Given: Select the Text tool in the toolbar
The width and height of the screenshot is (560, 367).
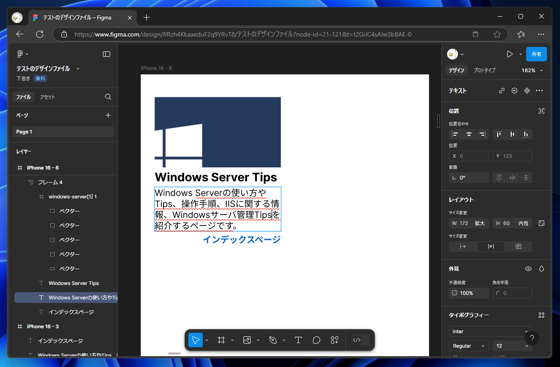Looking at the screenshot, I should 298,340.
